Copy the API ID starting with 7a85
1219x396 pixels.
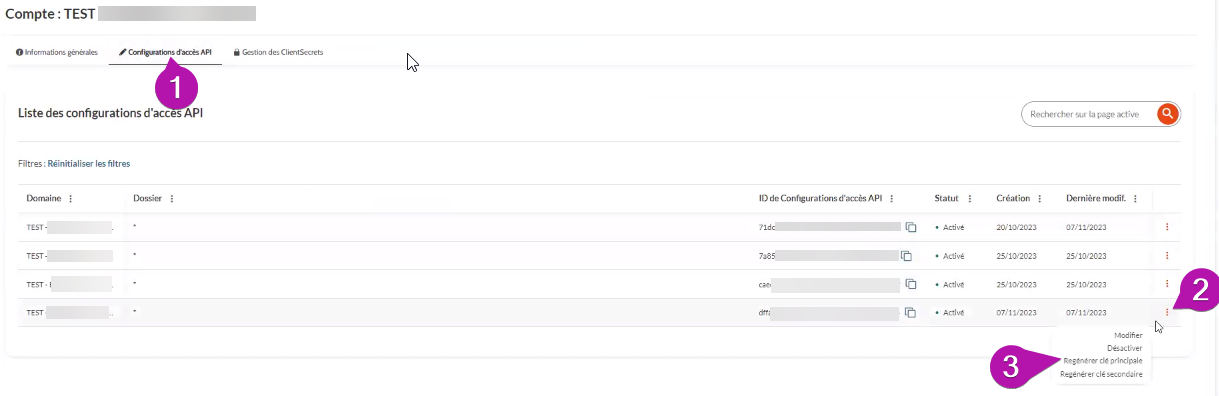(907, 256)
